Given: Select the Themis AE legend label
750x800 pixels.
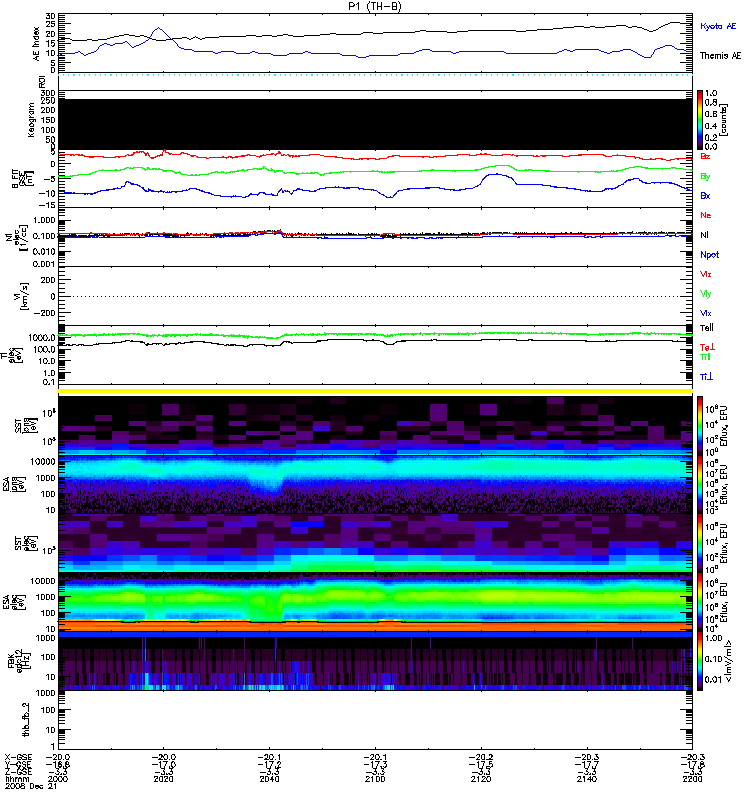Looking at the screenshot, I should click(720, 56).
